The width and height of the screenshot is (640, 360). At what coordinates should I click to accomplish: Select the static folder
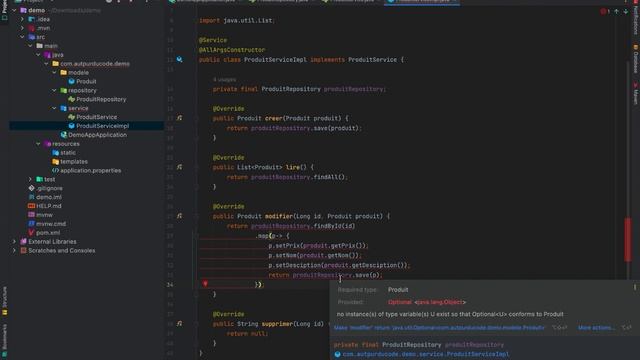68,153
